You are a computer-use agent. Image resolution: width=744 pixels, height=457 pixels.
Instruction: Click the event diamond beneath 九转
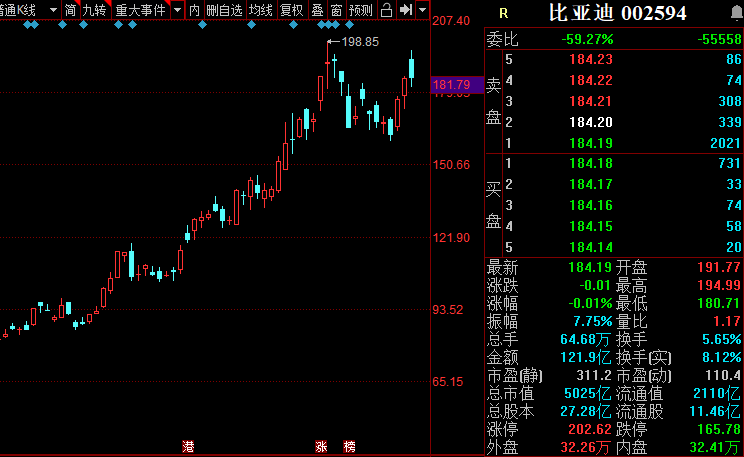(84, 25)
